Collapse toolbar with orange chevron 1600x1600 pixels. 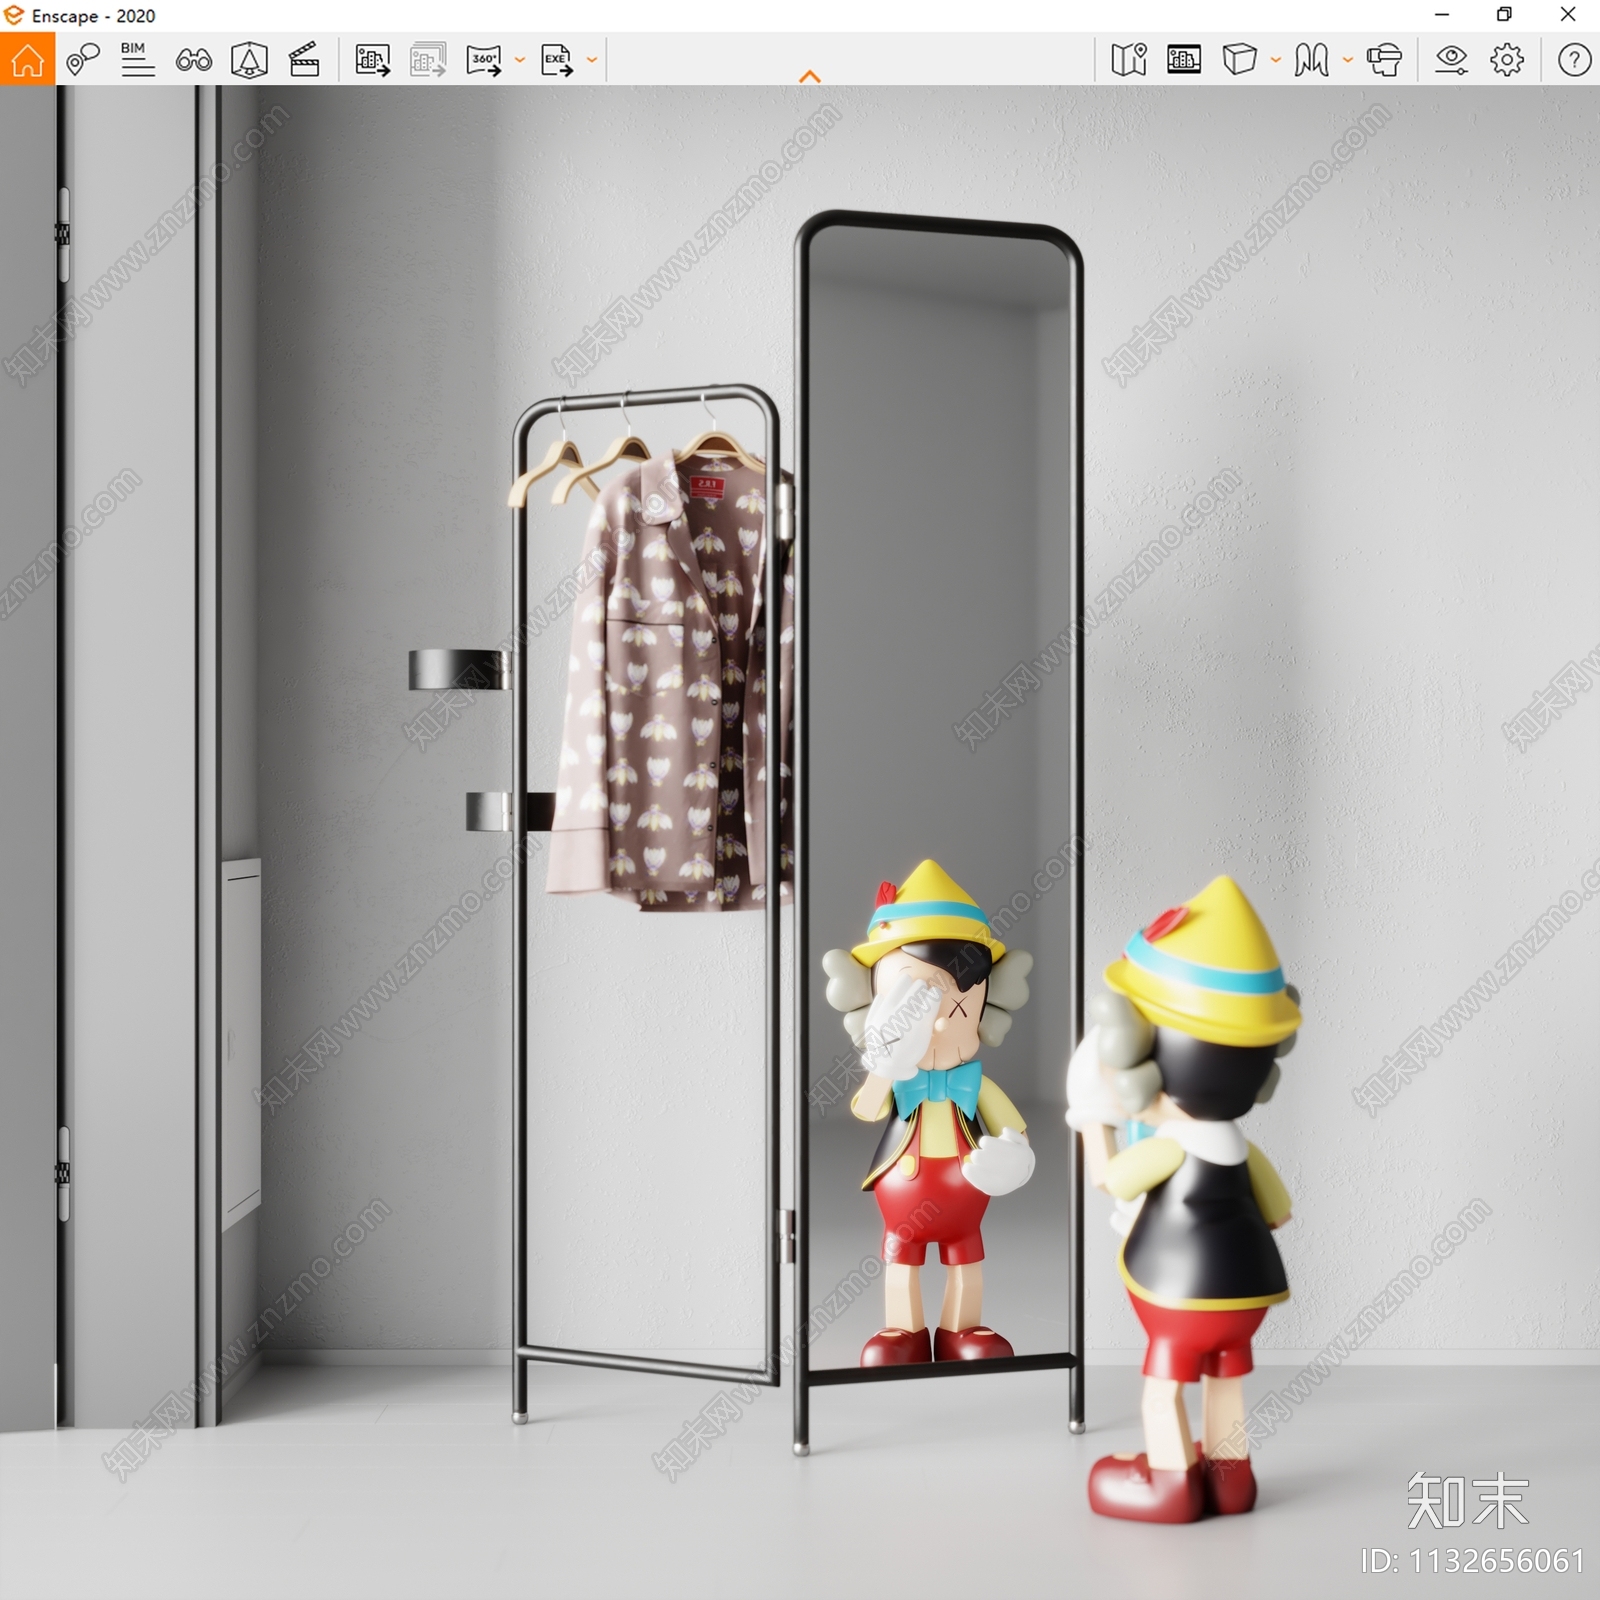(x=810, y=76)
